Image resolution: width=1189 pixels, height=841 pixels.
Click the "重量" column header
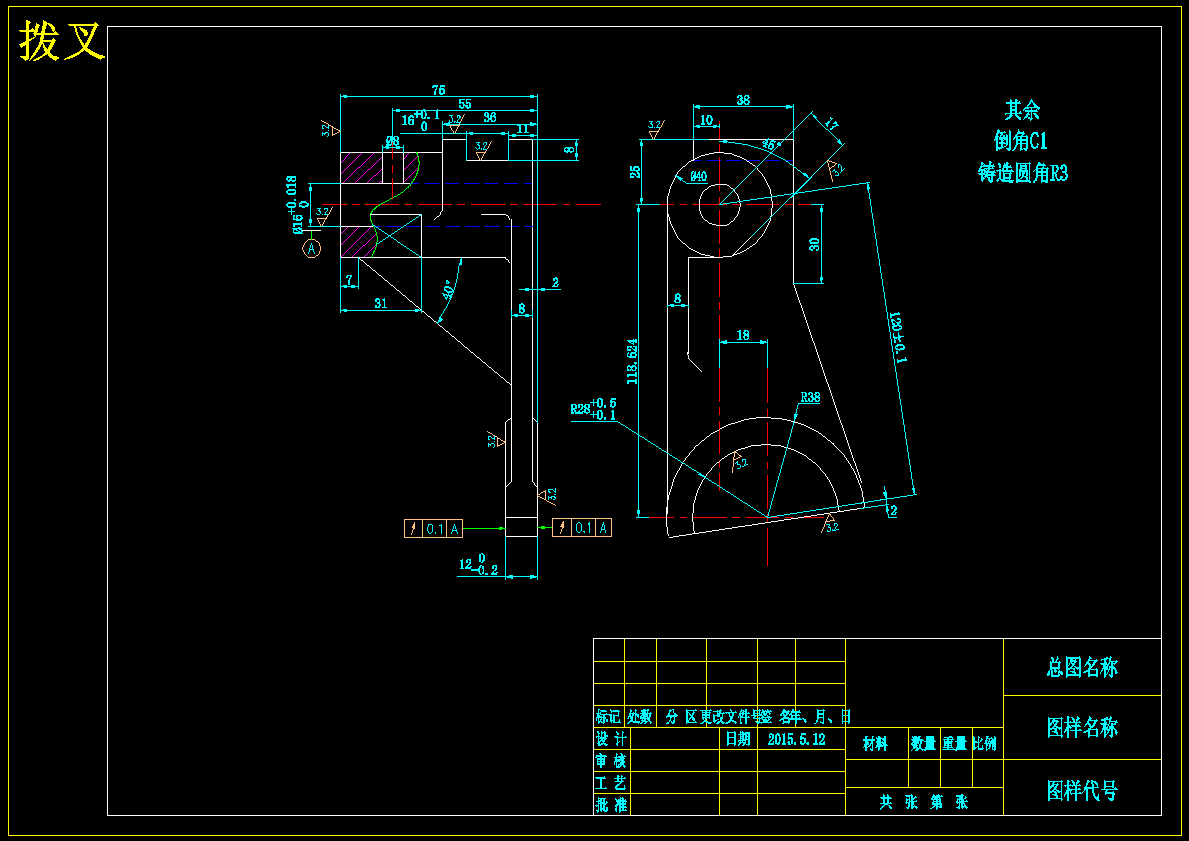(954, 744)
